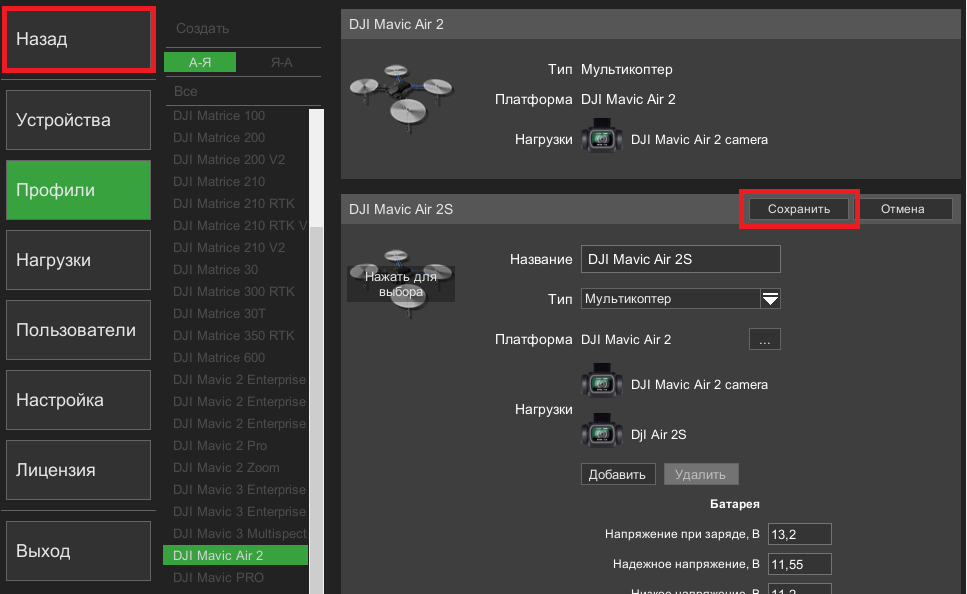Image resolution: width=967 pixels, height=594 pixels.
Task: Sort the list Я-А descending
Action: [281, 62]
